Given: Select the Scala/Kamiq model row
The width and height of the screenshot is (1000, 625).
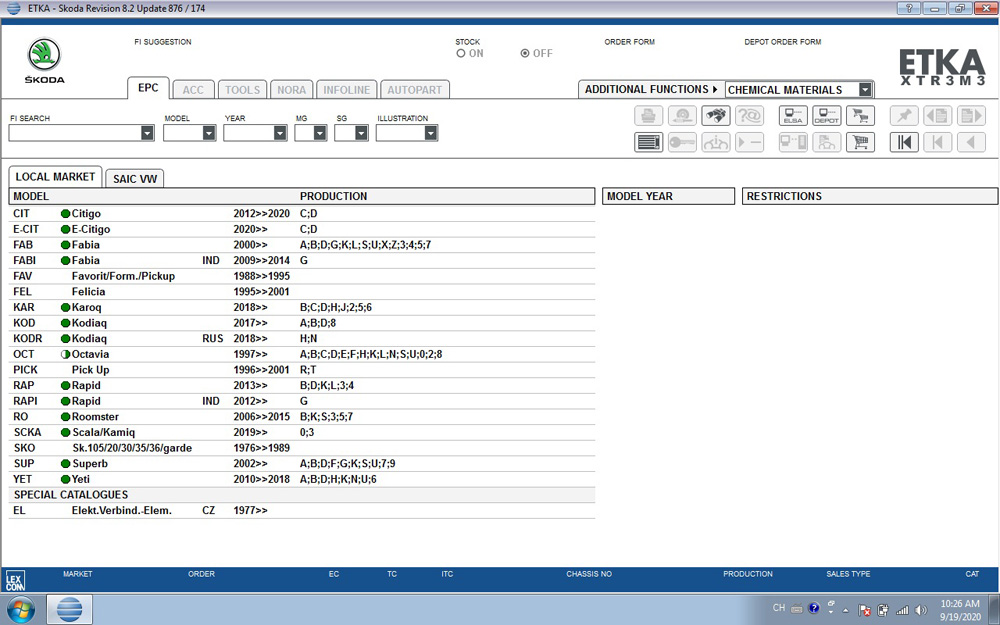Looking at the screenshot, I should click(302, 432).
